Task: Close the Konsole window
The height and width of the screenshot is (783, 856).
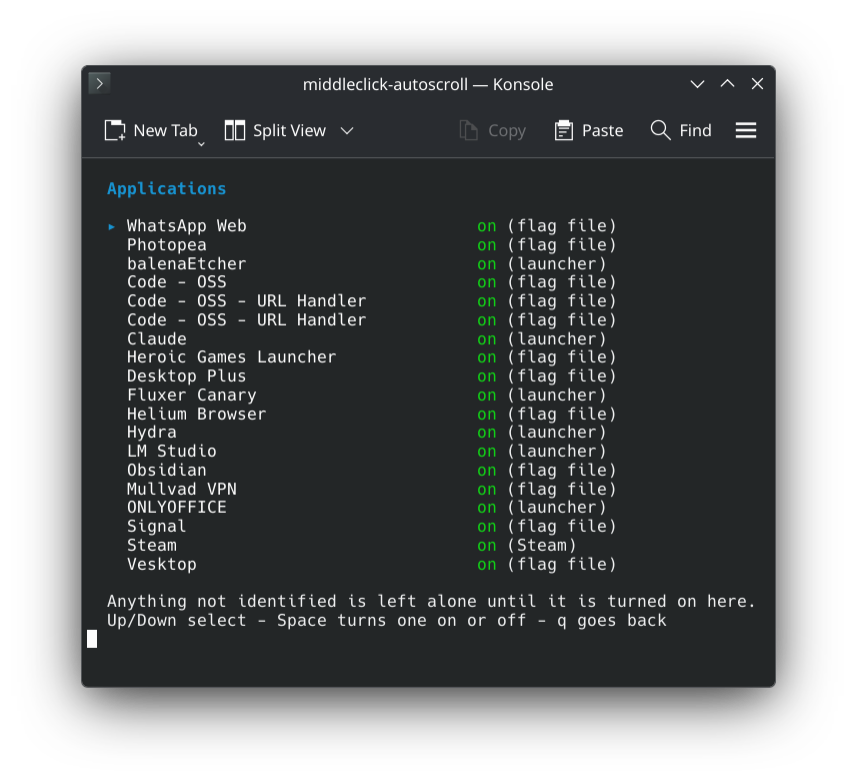Action: (x=757, y=84)
